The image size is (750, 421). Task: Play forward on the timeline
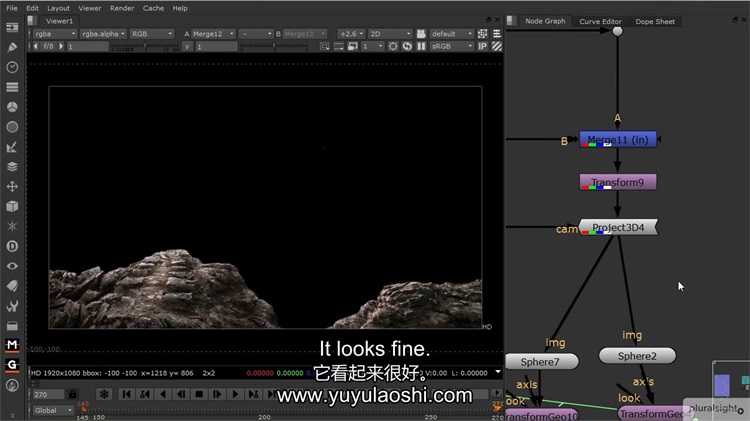235,394
